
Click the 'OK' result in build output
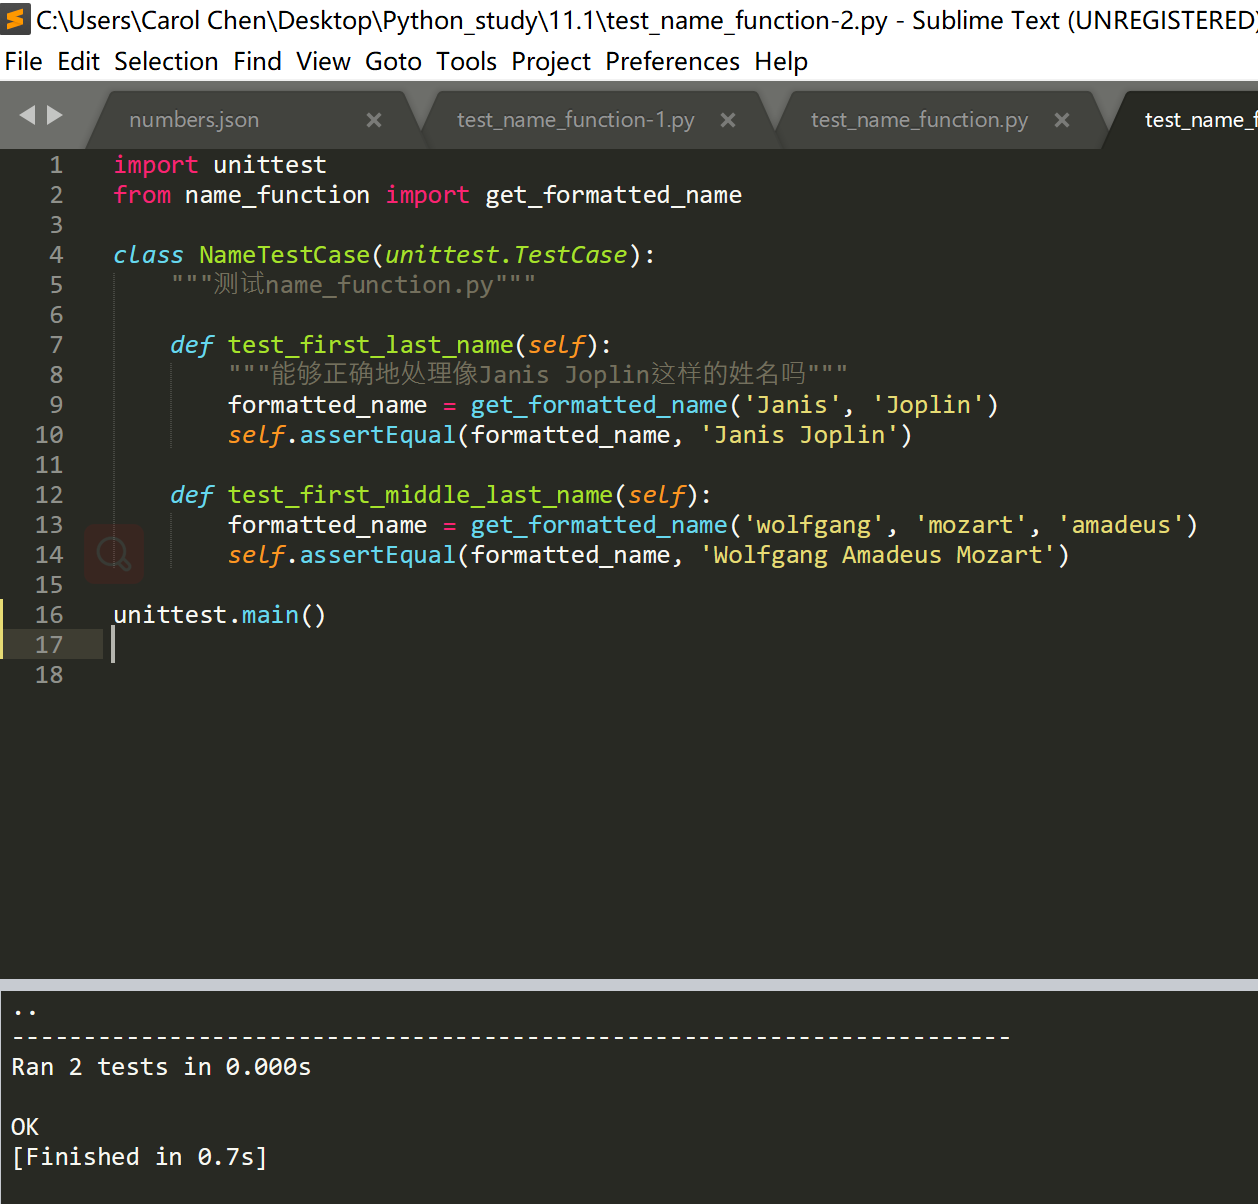[x=25, y=1127]
